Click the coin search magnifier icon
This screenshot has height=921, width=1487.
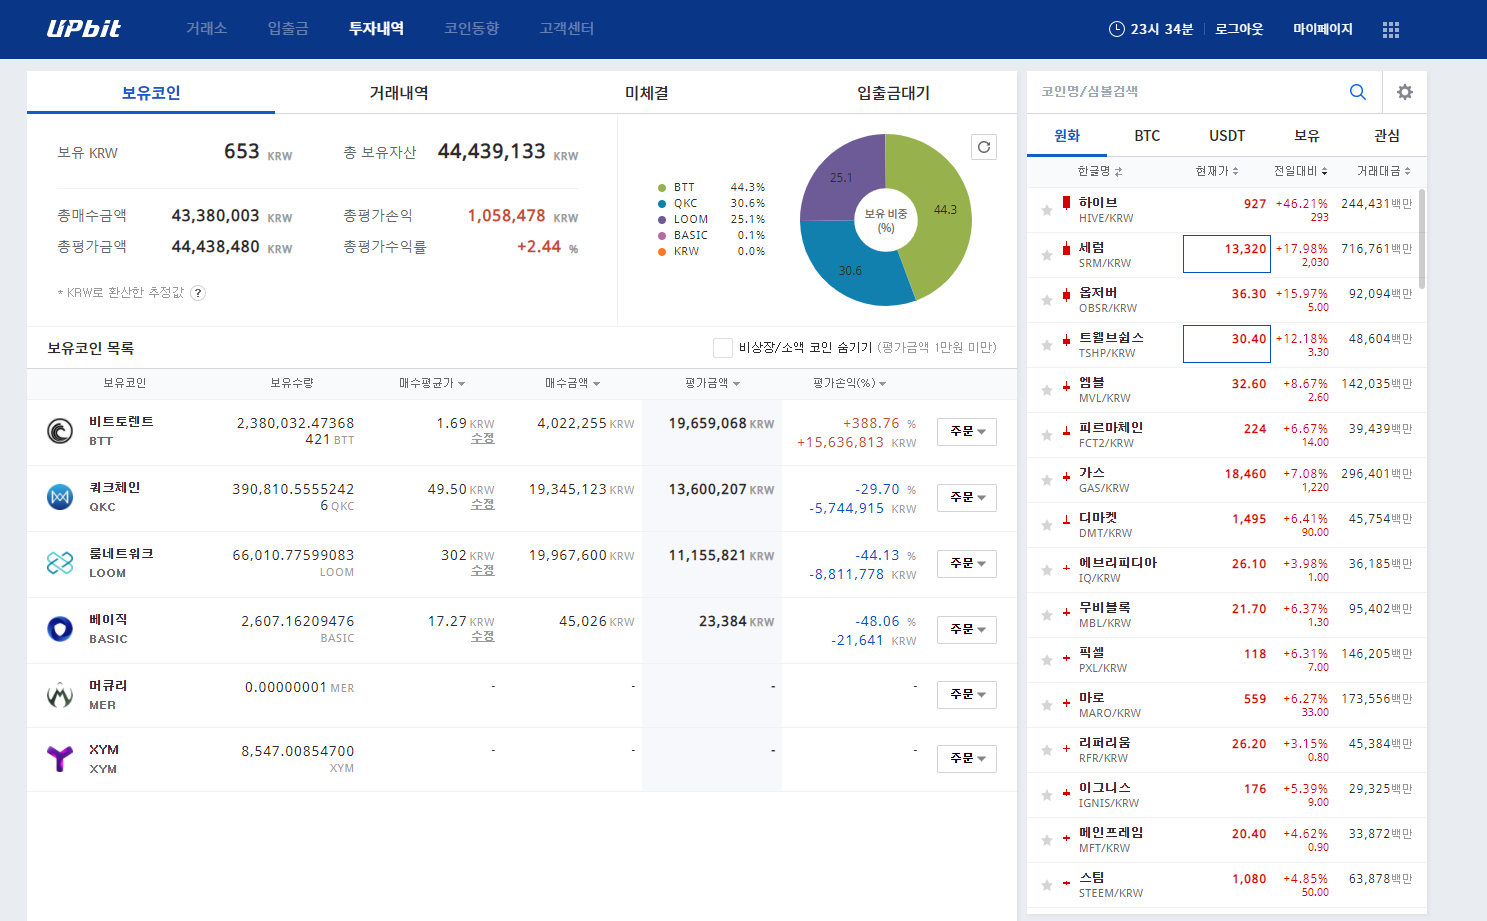(1357, 92)
